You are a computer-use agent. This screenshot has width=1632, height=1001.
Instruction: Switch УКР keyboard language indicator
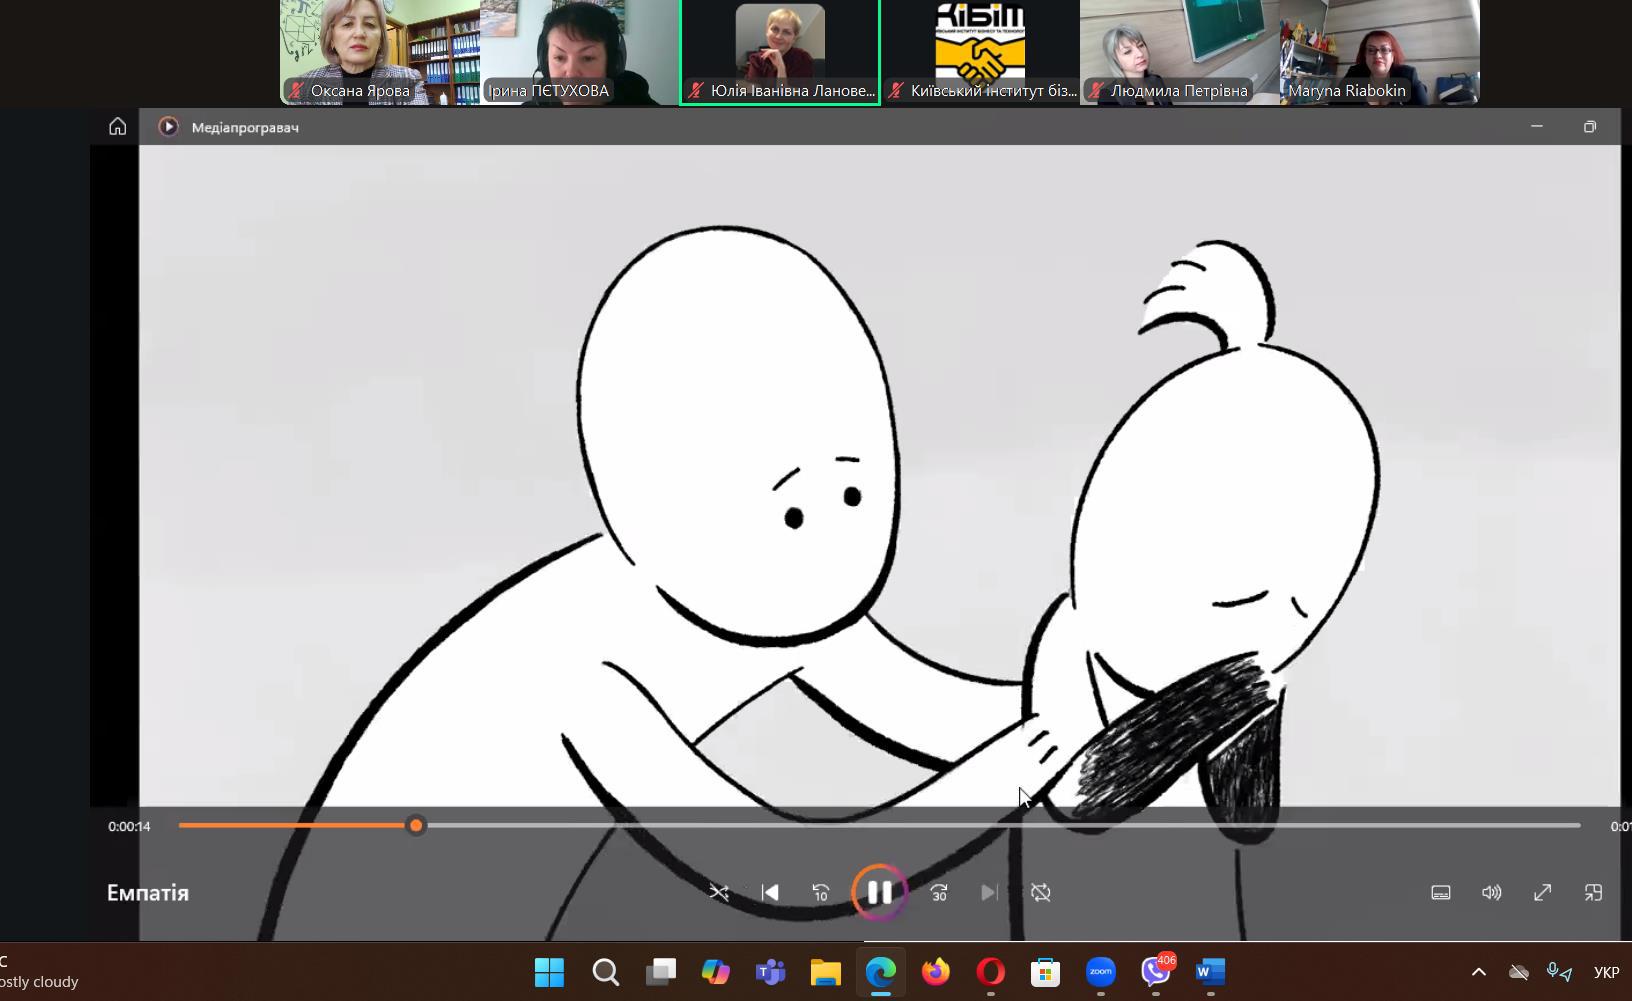(x=1606, y=972)
